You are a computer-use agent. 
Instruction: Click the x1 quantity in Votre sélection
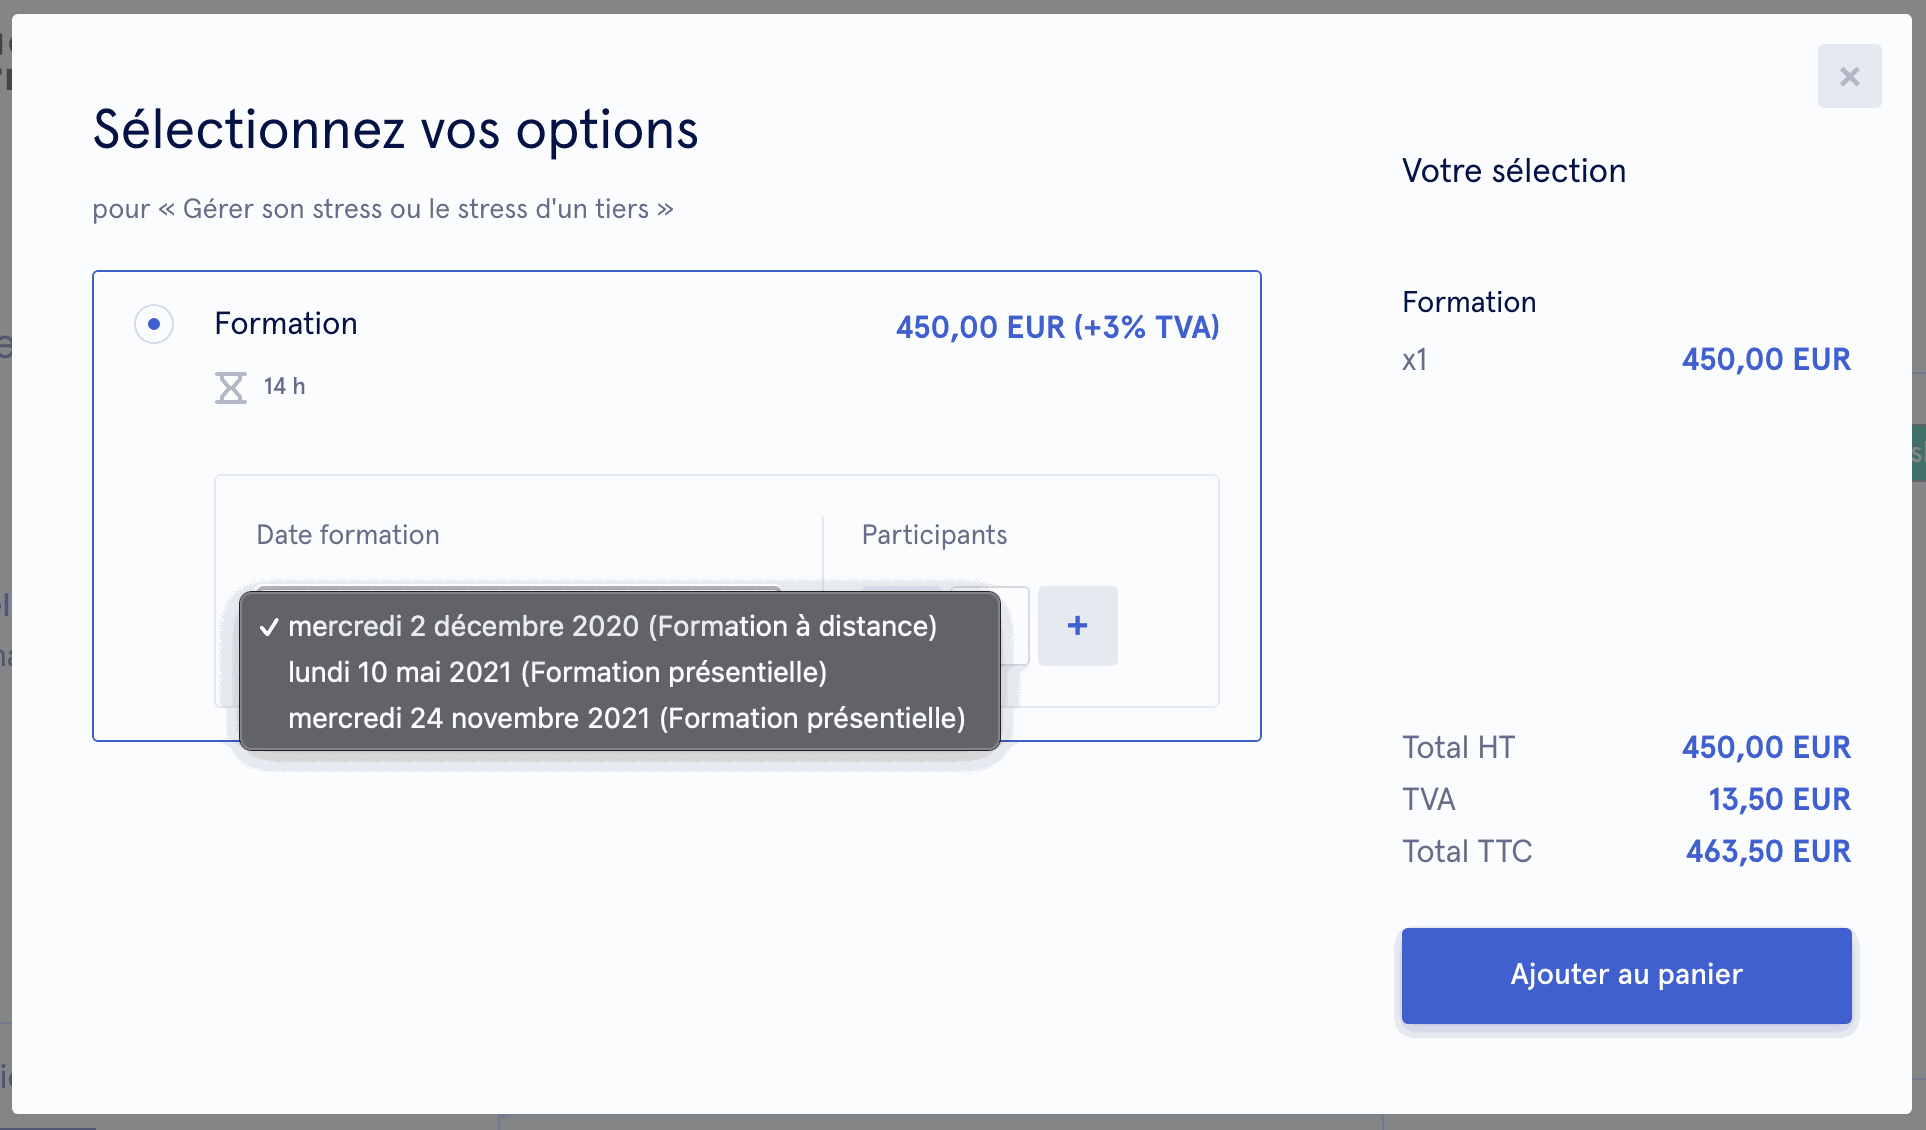(x=1414, y=360)
